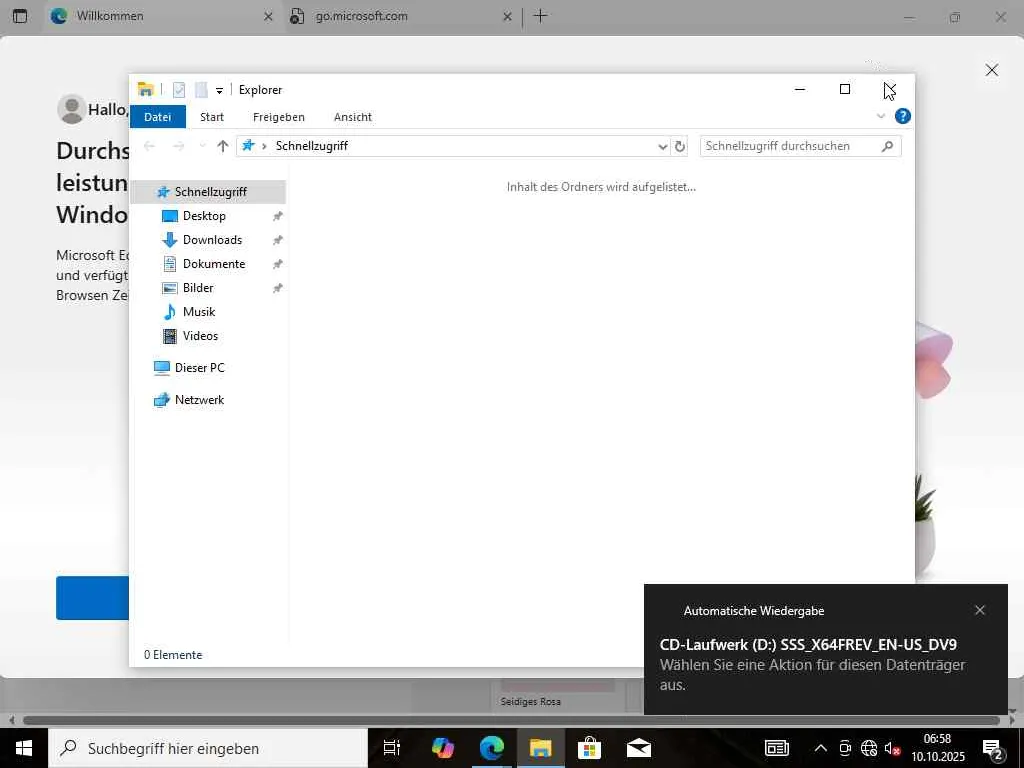Click the Schnellzugriff breadcrumb in address bar
The image size is (1024, 768).
(x=312, y=146)
